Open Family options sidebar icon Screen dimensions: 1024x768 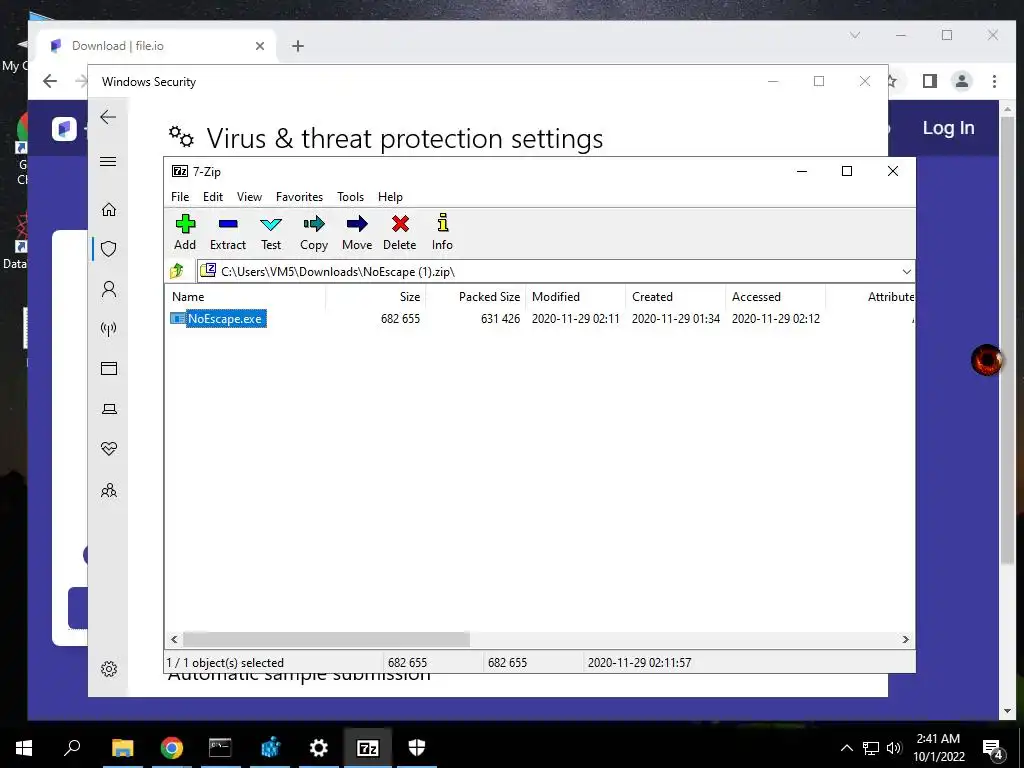pos(109,490)
